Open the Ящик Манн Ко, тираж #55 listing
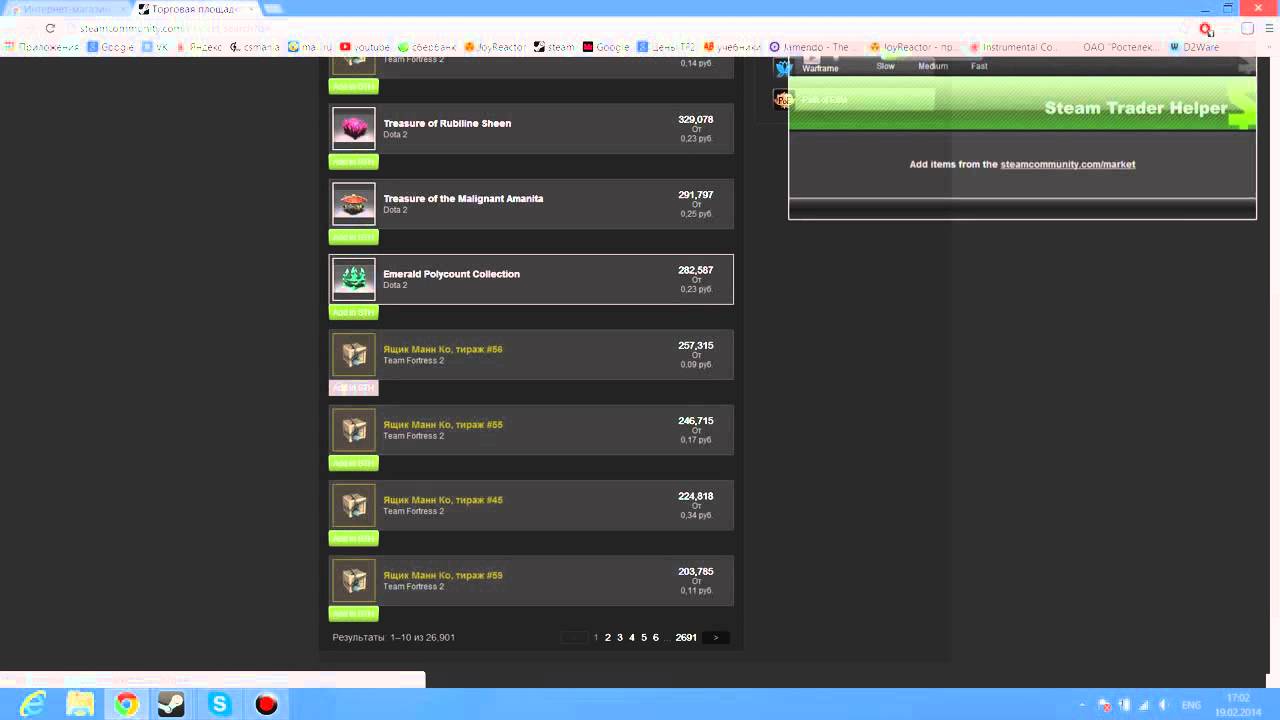The width and height of the screenshot is (1280, 720). pyautogui.click(x=531, y=430)
